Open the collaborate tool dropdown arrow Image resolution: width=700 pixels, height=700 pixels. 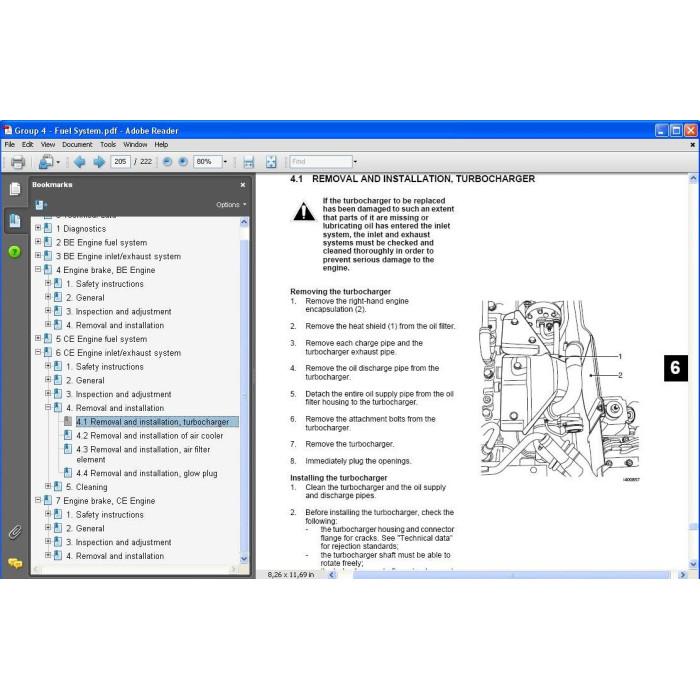(58, 162)
